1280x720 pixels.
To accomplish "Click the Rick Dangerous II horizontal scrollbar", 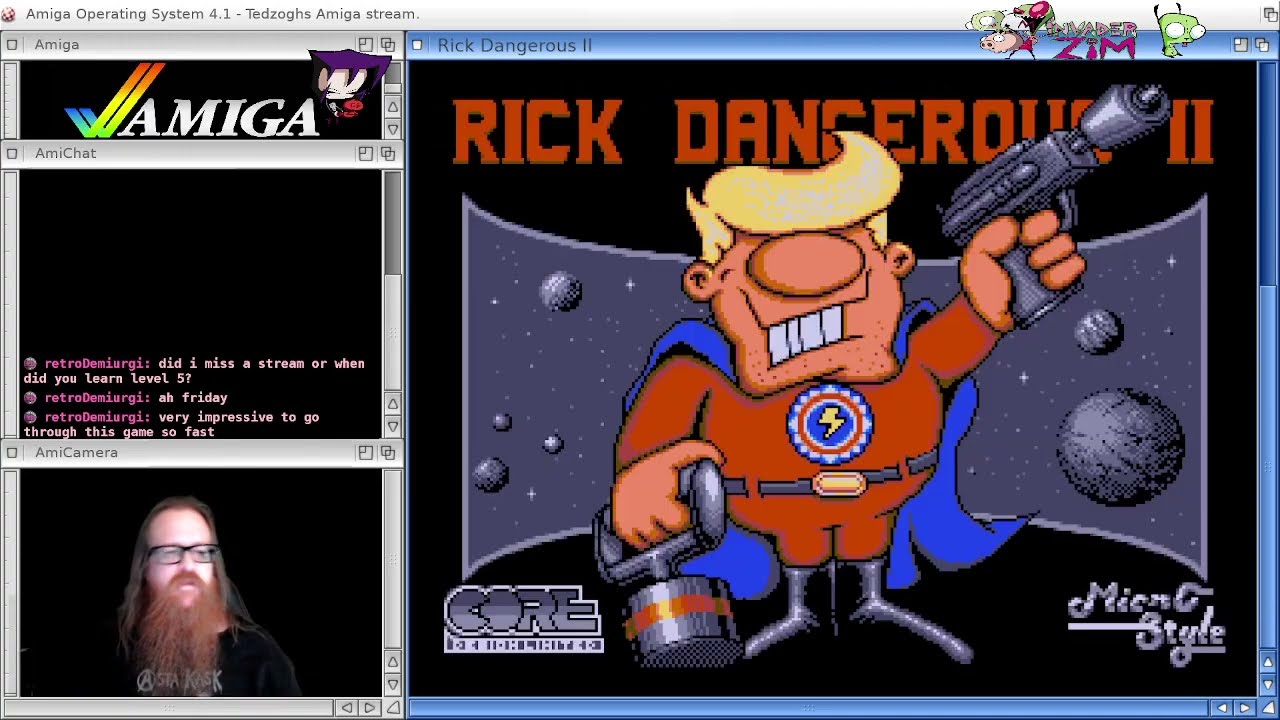I will click(810, 708).
